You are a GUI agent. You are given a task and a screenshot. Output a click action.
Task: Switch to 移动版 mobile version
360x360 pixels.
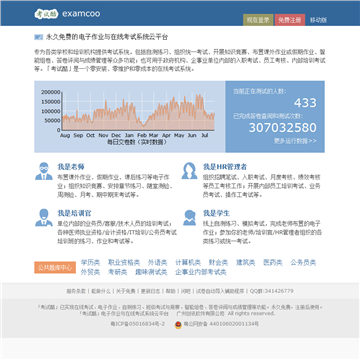318,20
